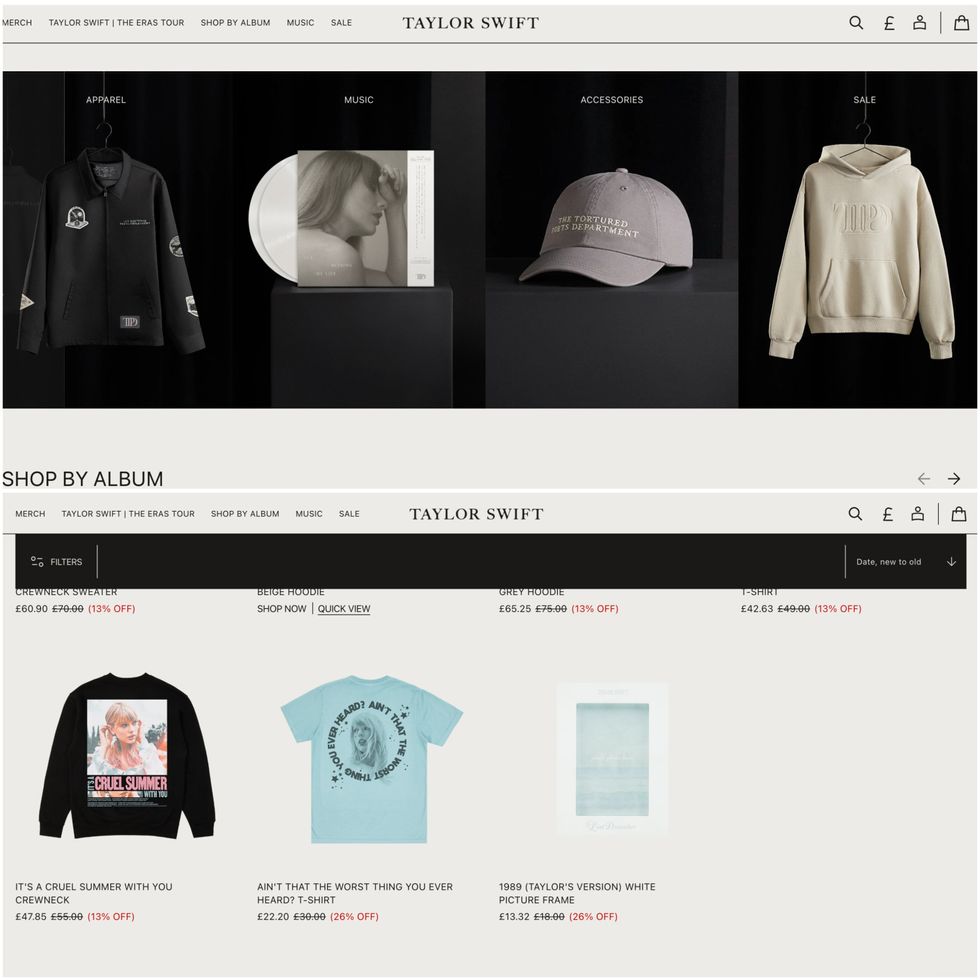This screenshot has height=980, width=980.
Task: Click Shop Now under Beige Hoodie
Action: [x=282, y=609]
